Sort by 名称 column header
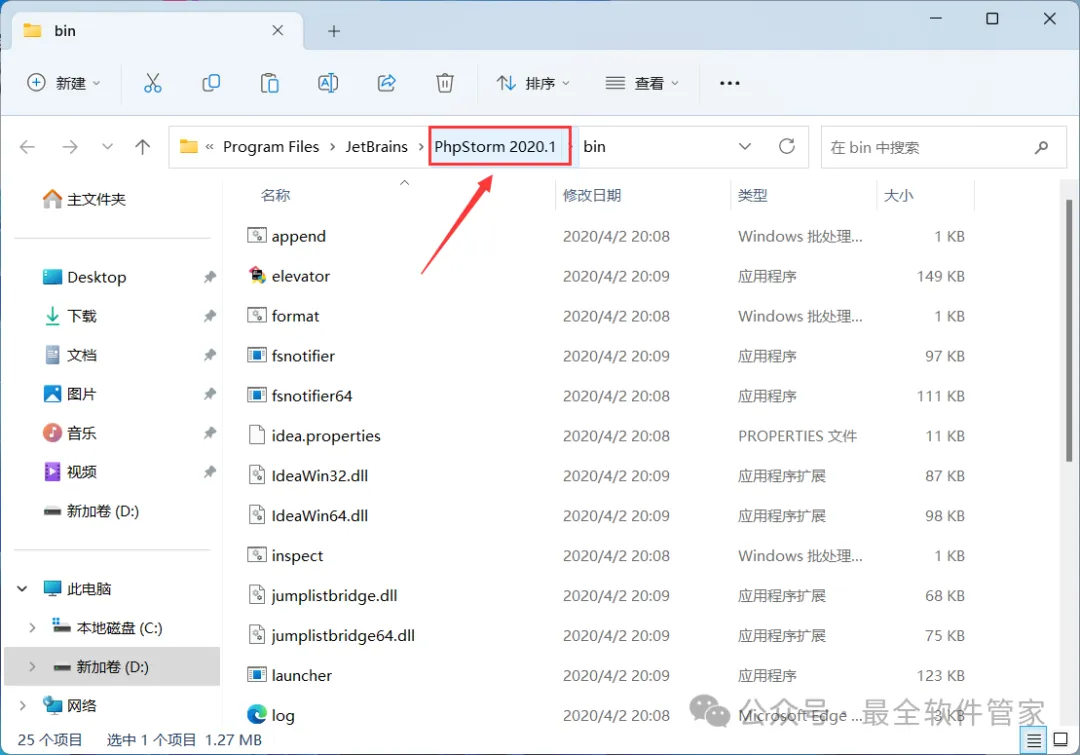The image size is (1080, 755). 276,196
